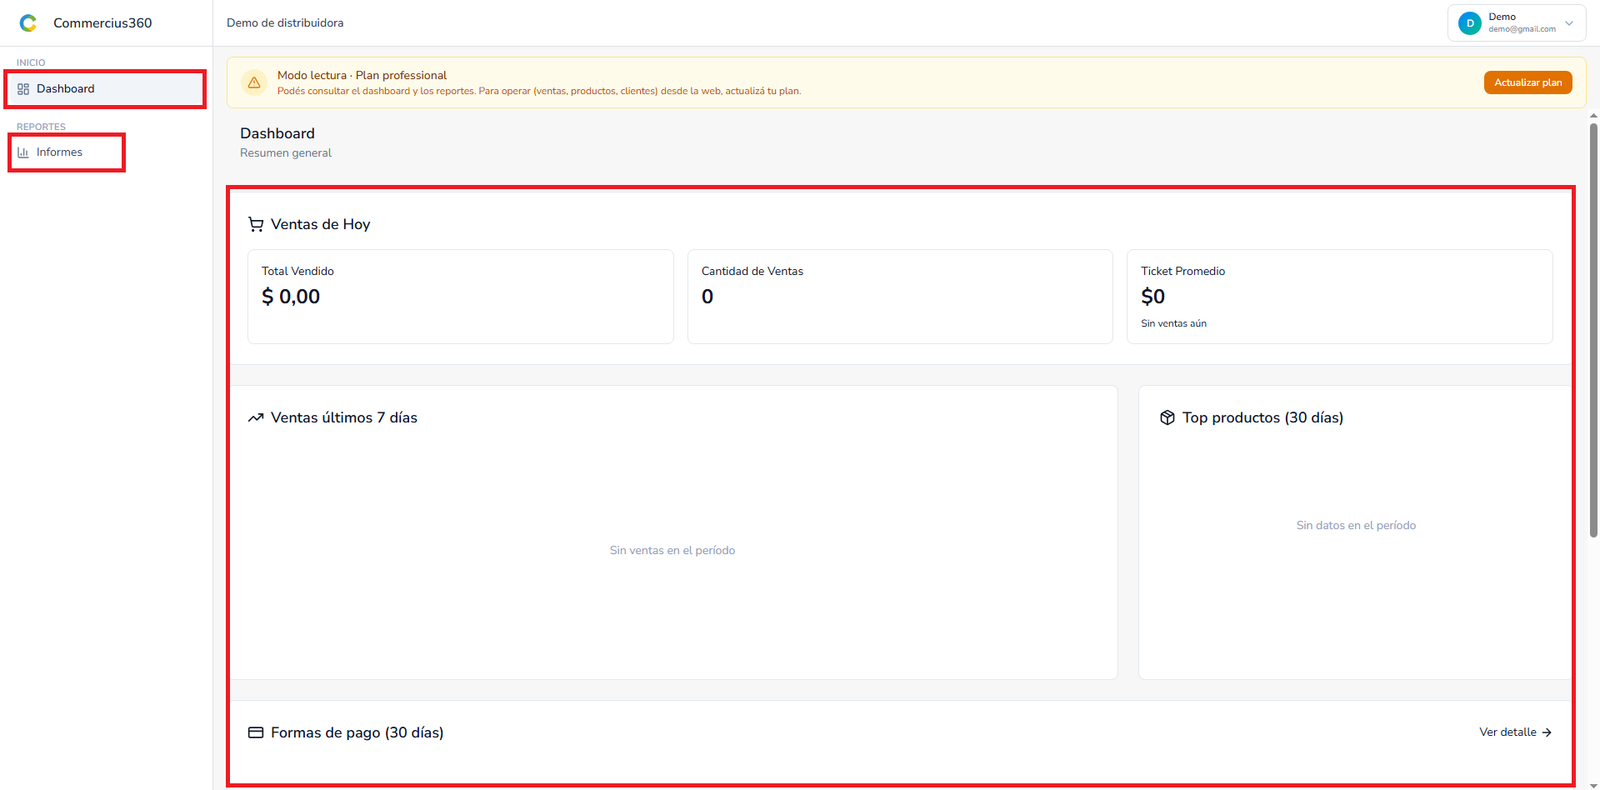Click the Commercius360 brand name
The image size is (1600, 790).
click(103, 23)
